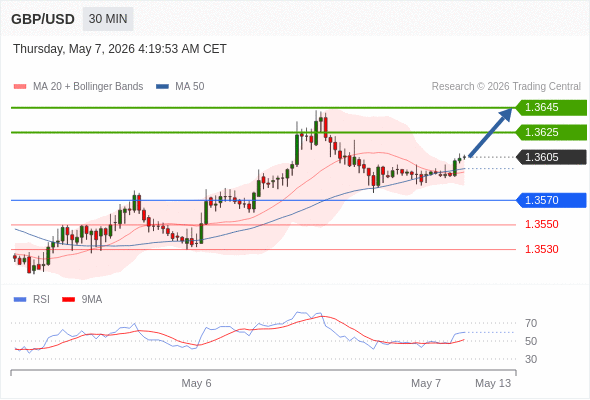Click the May 6 date axis label

pos(196,383)
